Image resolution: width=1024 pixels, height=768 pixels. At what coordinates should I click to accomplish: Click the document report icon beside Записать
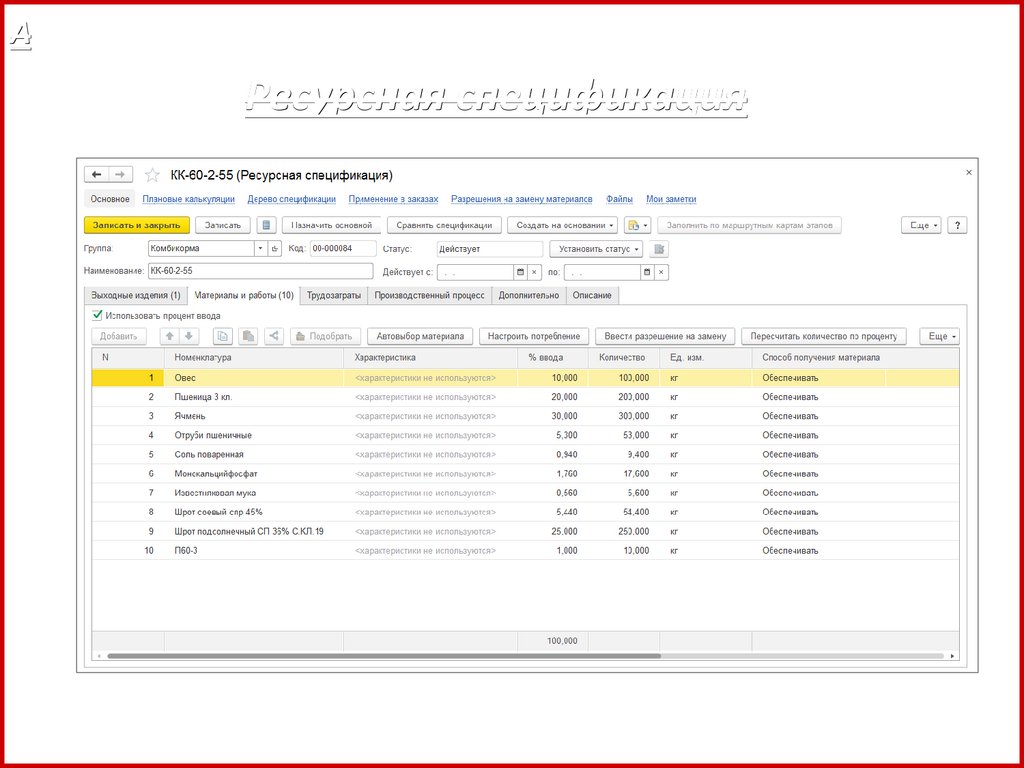click(x=266, y=226)
